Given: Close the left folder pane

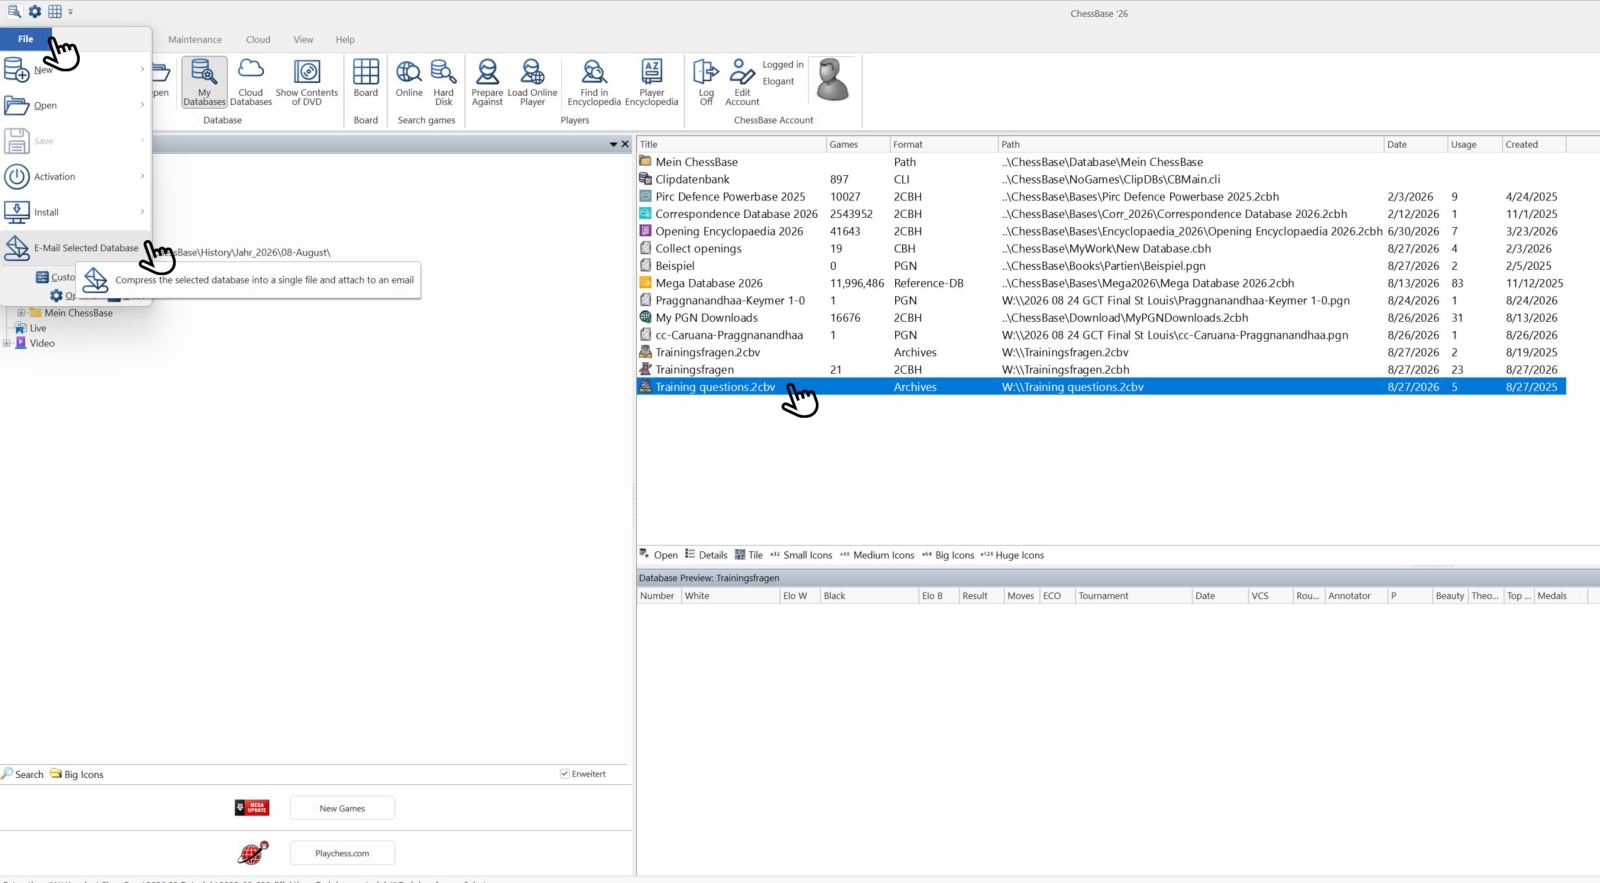Looking at the screenshot, I should pos(626,145).
